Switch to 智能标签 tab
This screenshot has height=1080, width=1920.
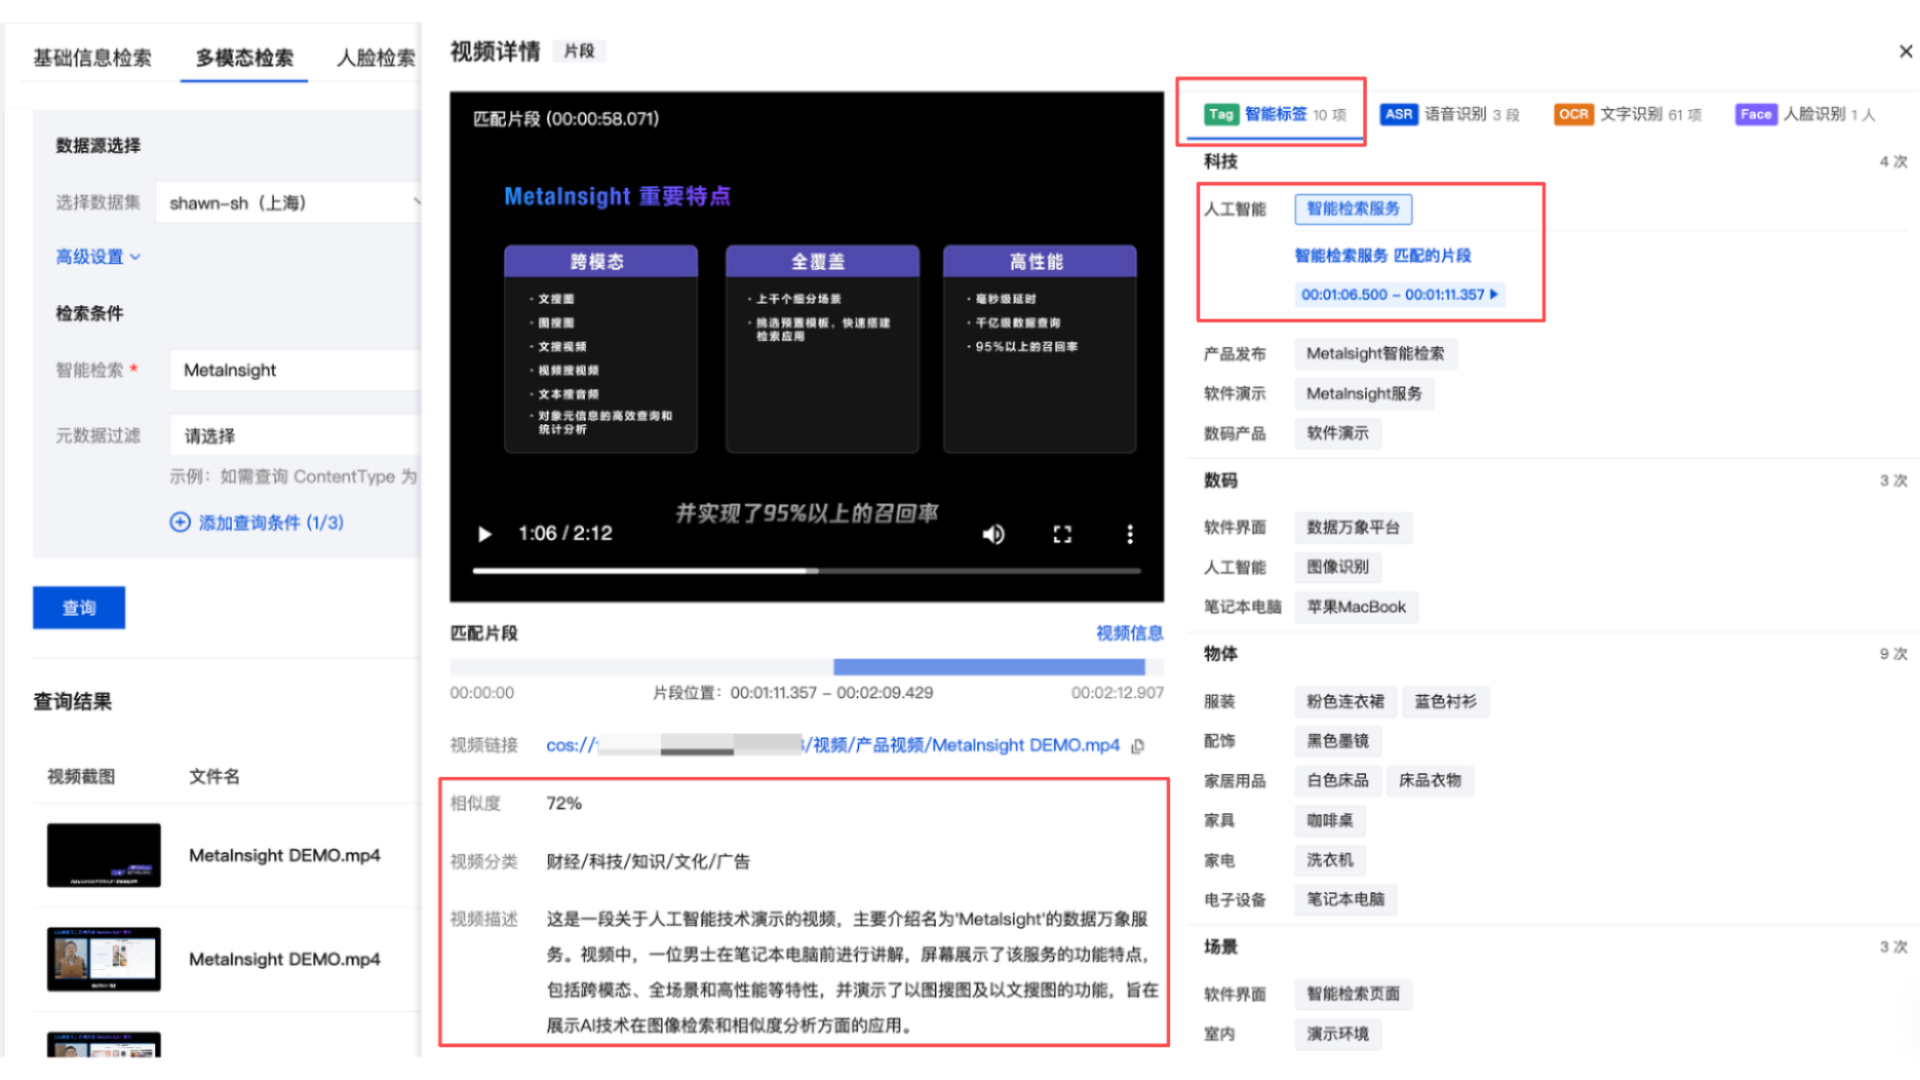(x=1275, y=114)
